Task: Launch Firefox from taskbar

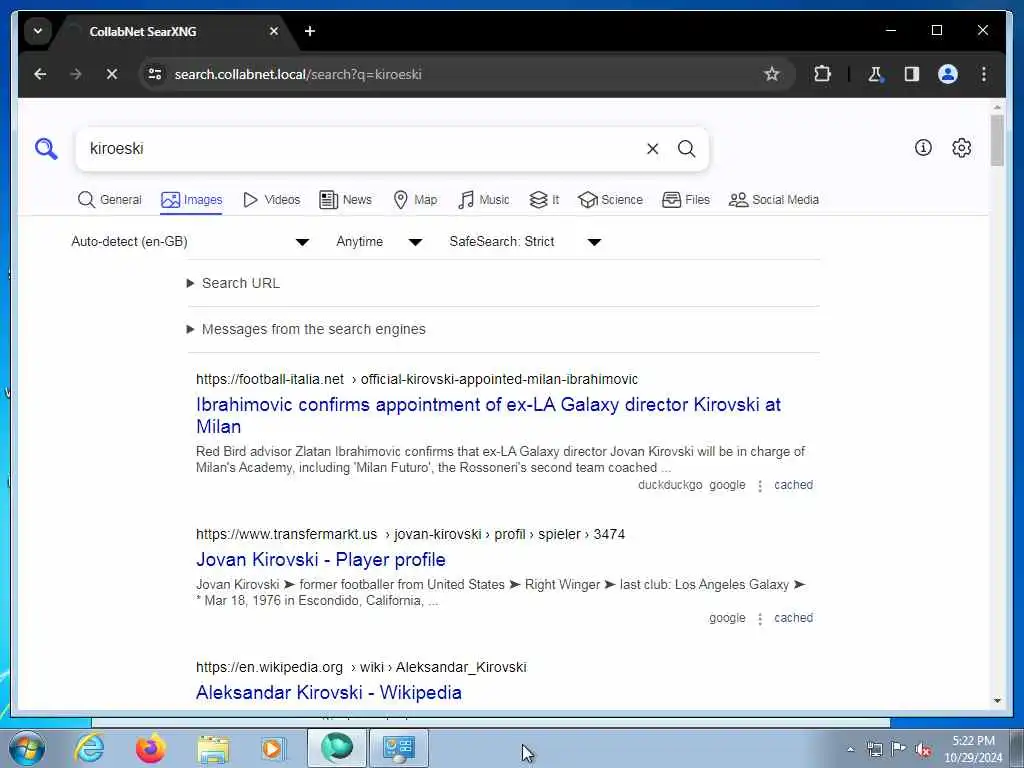Action: coord(150,748)
